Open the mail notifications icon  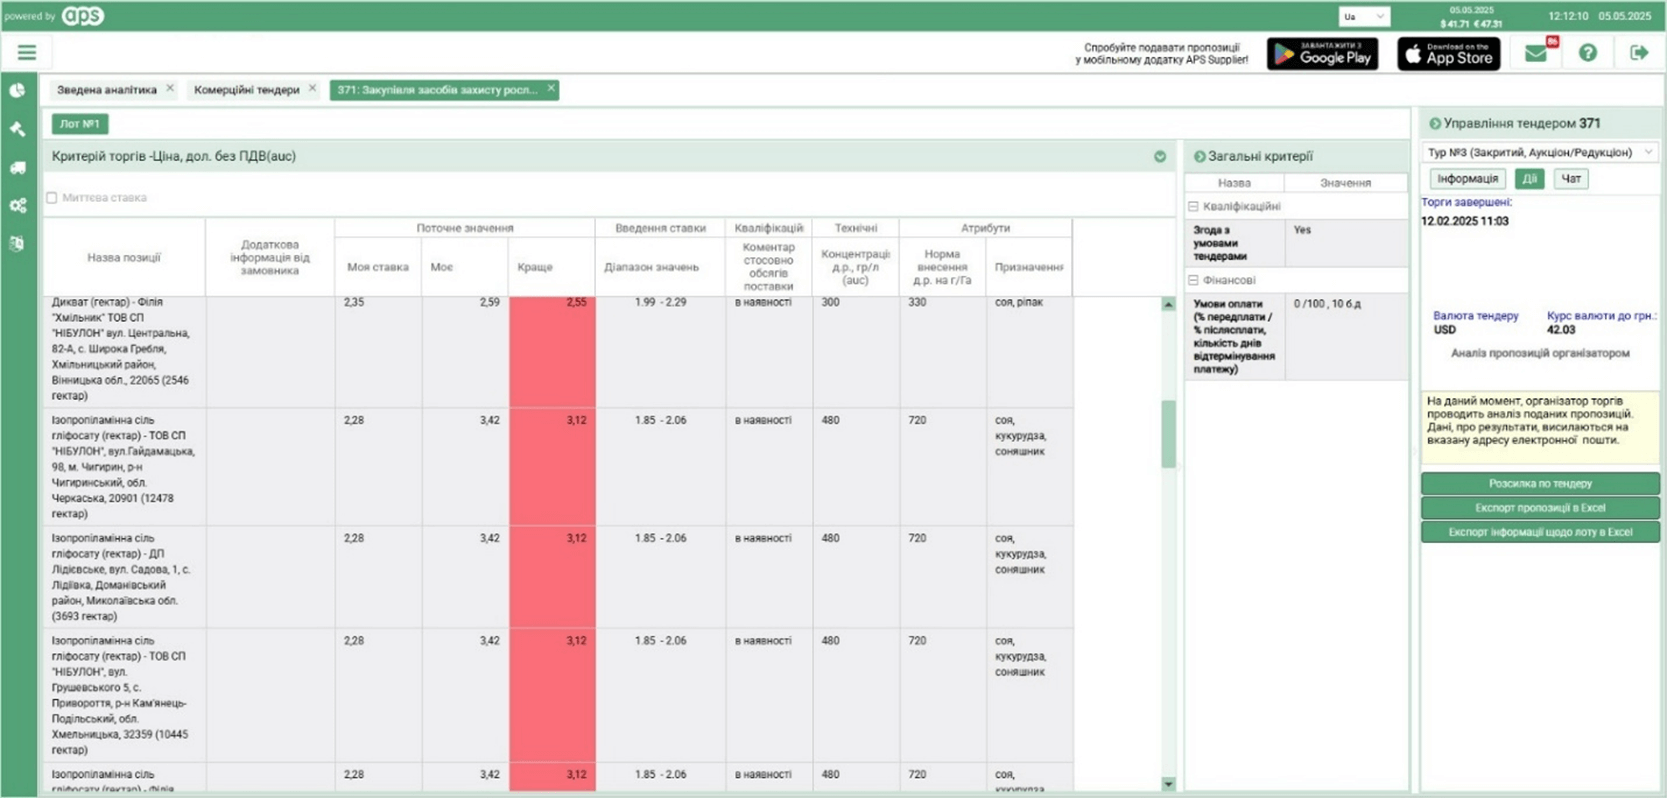[1536, 53]
